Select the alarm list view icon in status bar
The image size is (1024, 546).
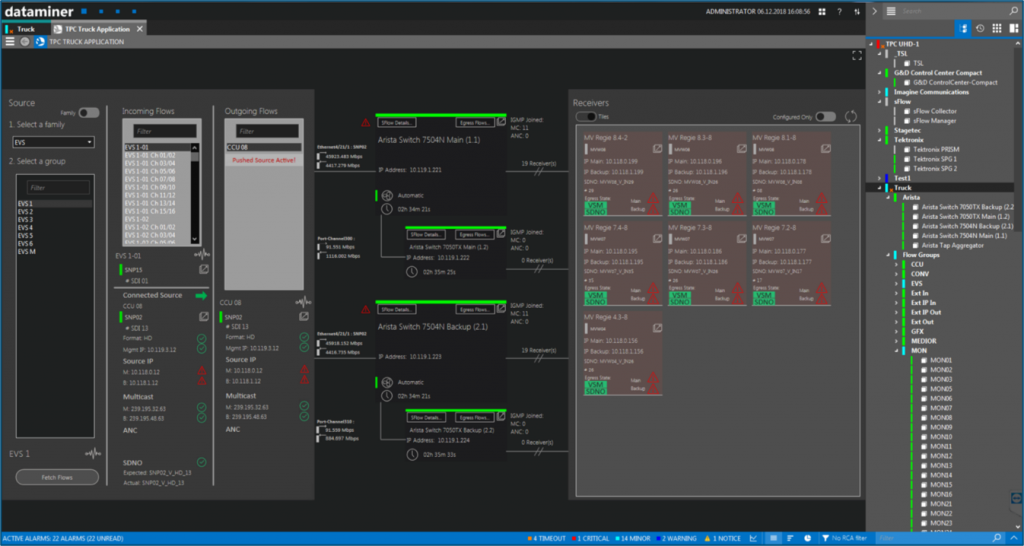(x=773, y=538)
